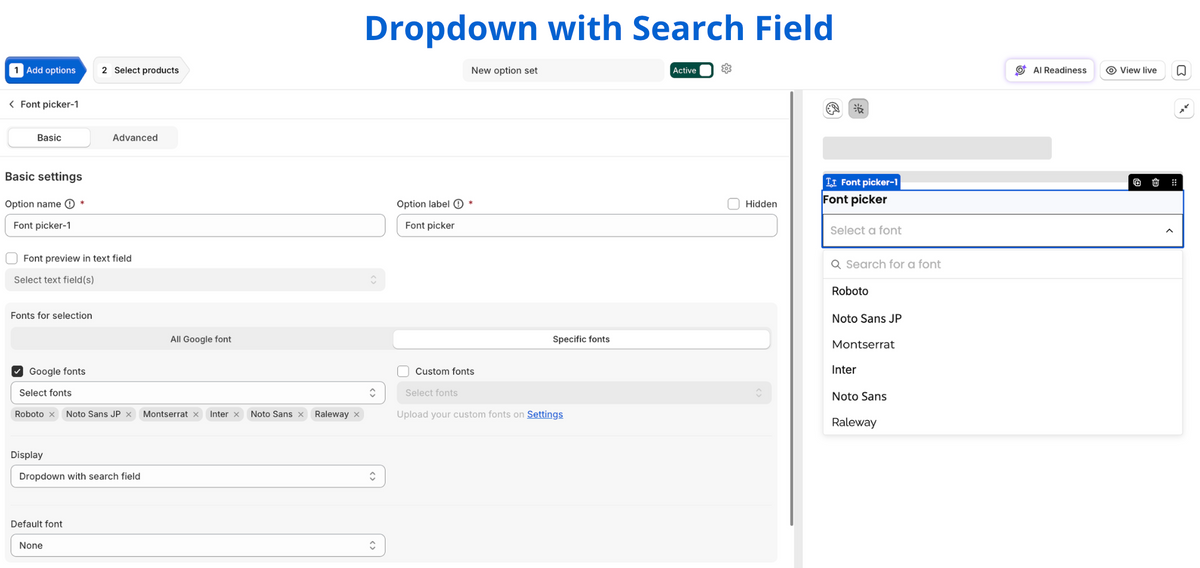Click the Option label input field
The image size is (1200, 568).
tap(587, 226)
